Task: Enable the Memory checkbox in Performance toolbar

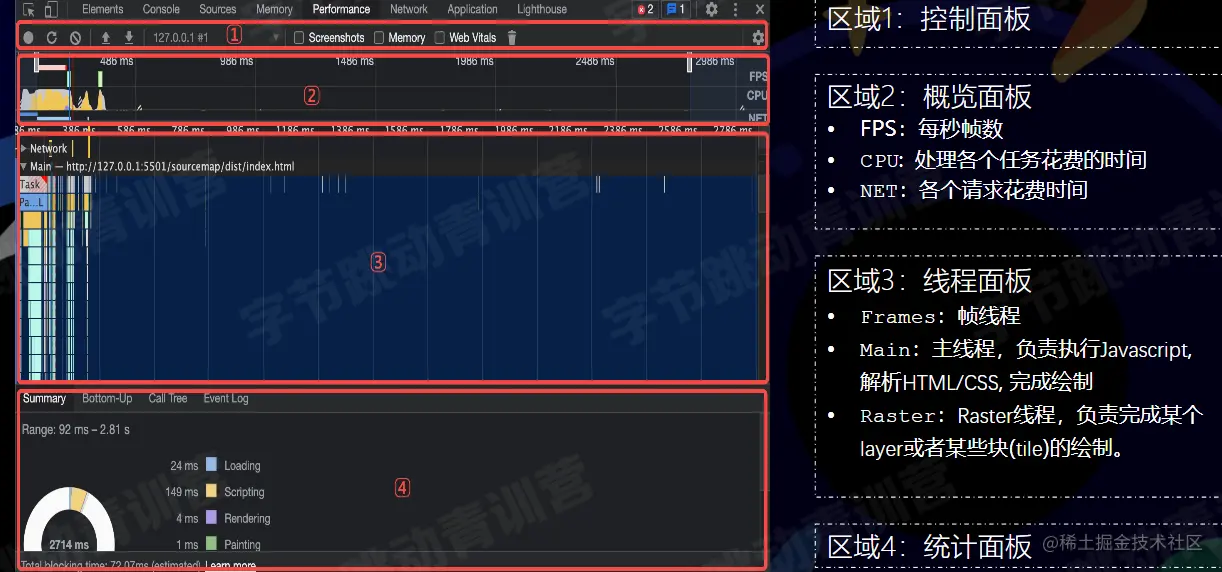Action: 379,38
